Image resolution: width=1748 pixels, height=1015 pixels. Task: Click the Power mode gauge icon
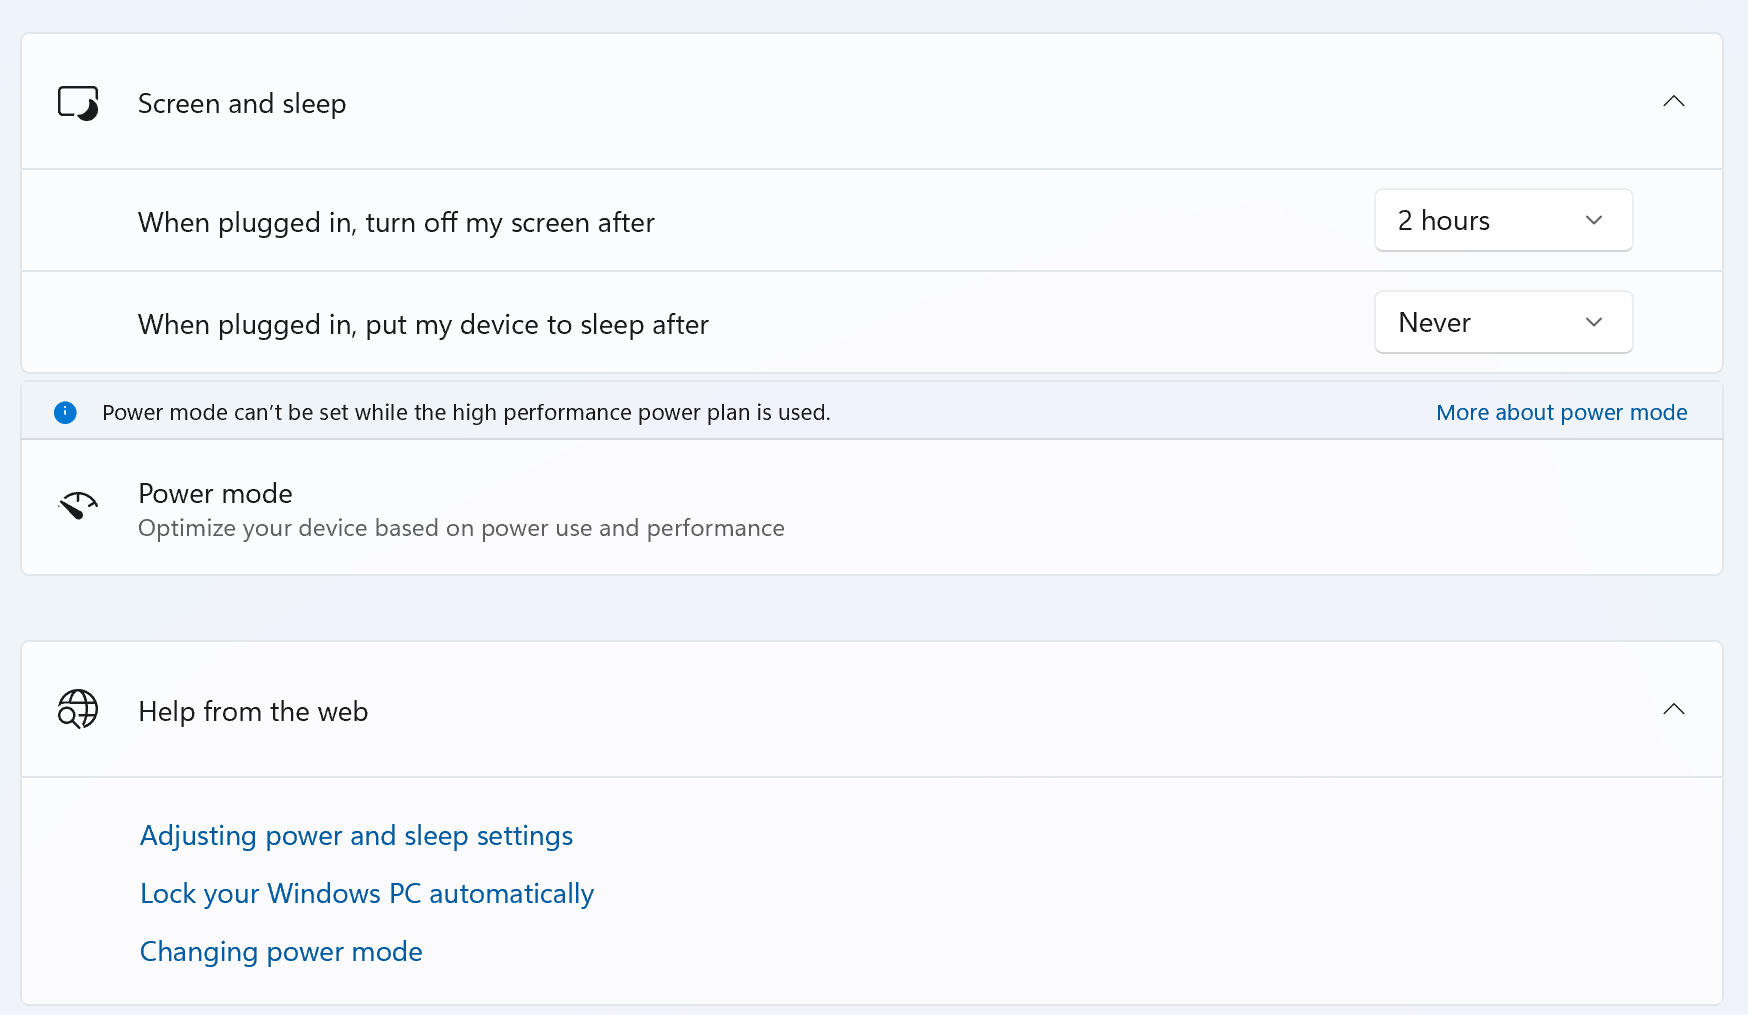pos(78,506)
